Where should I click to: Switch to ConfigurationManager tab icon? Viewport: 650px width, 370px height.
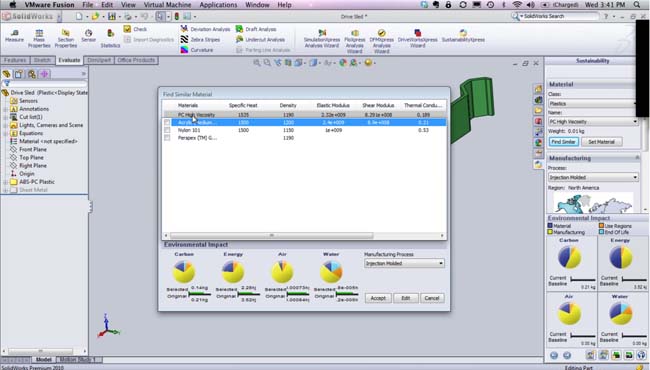point(32,74)
